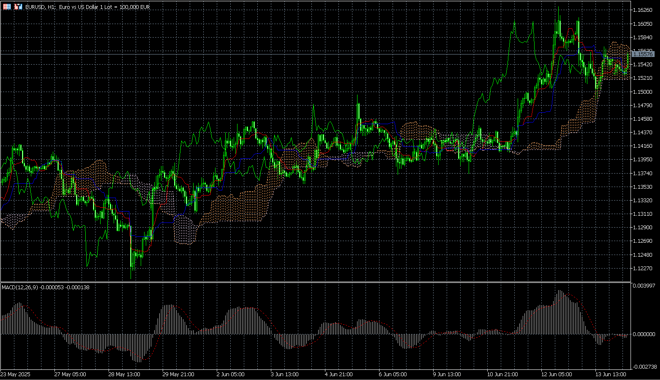Click the 1.15420 price scale label
The height and width of the screenshot is (380, 660).
642,64
